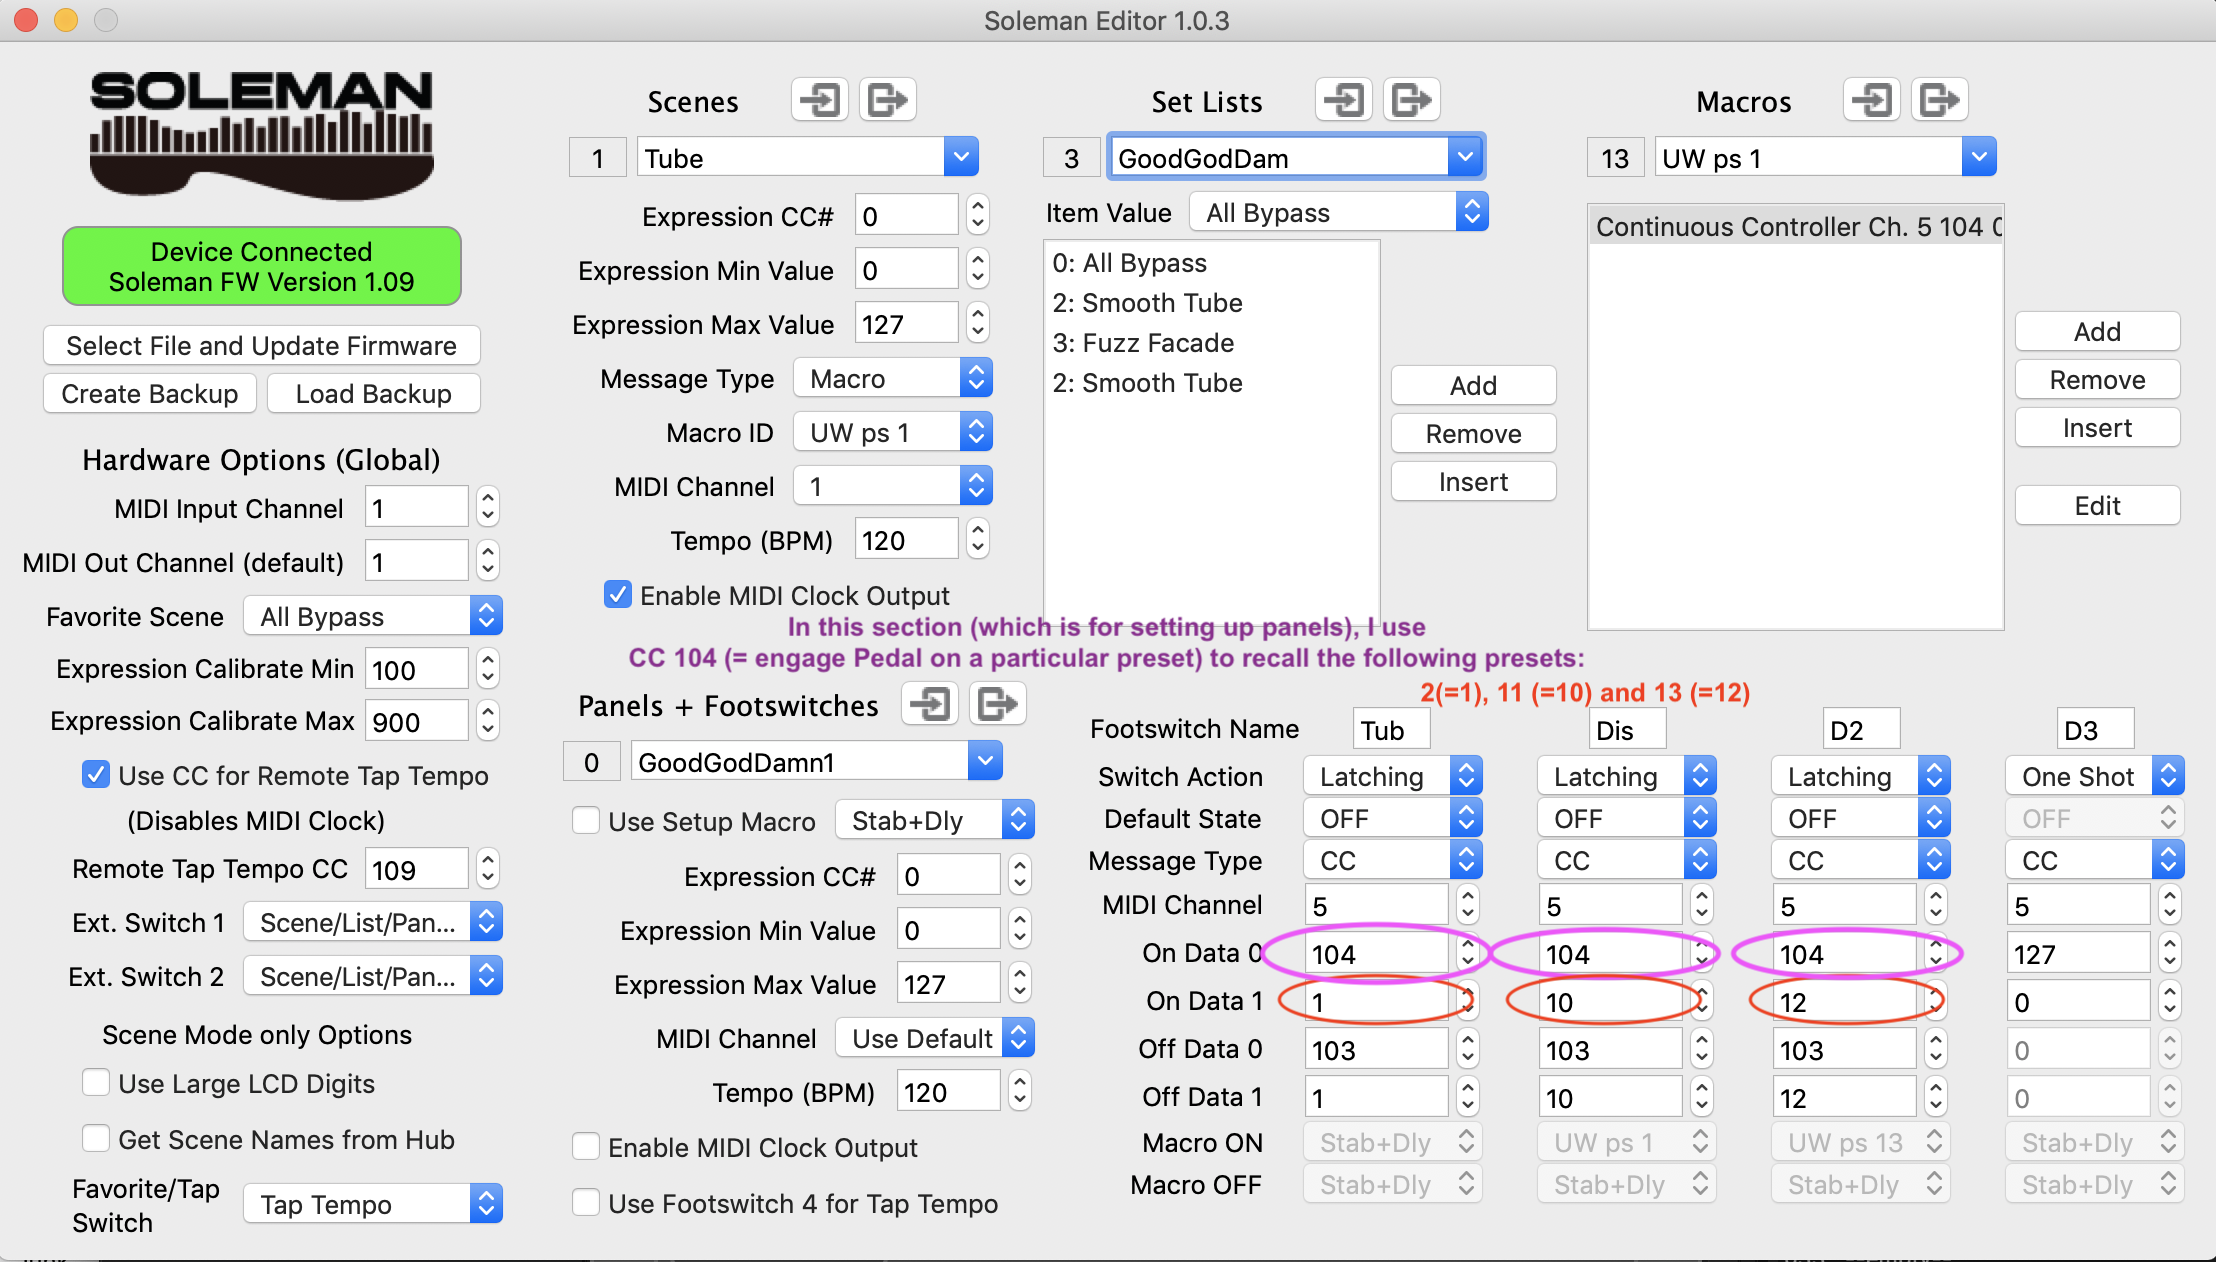Click the Scenes Expression CC# stepper
Viewport: 2216px width, 1262px height.
pos(978,216)
